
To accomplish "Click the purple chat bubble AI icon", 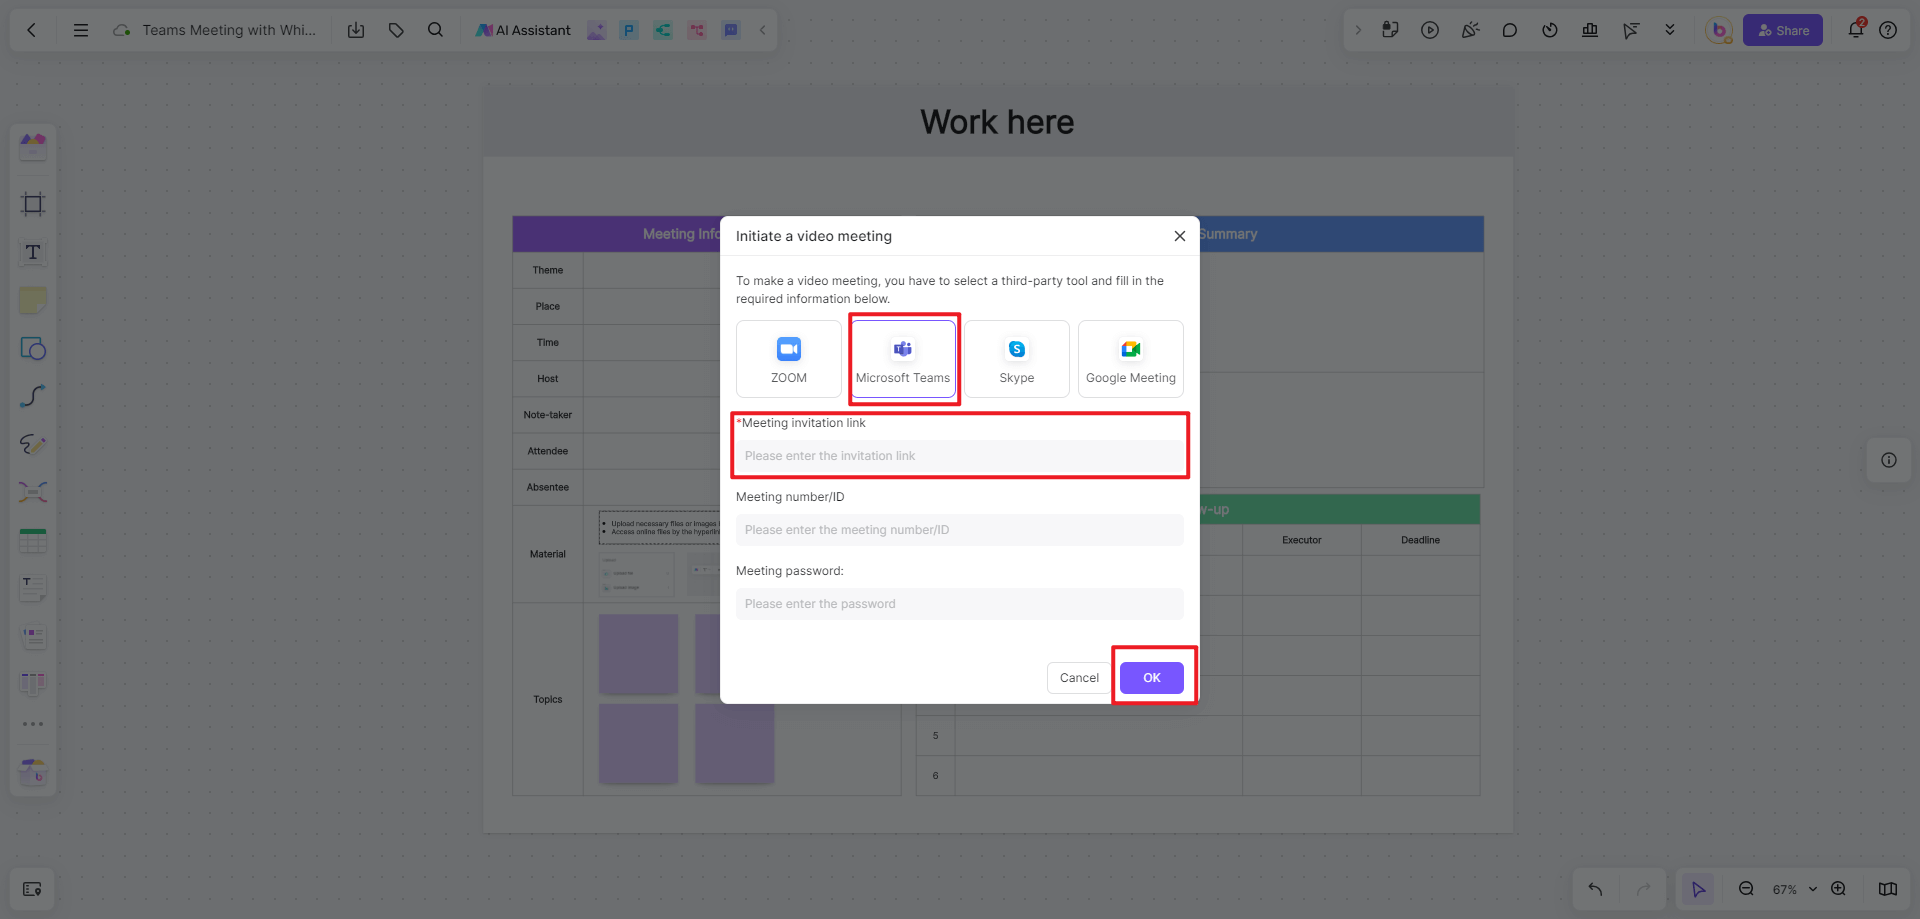I will coord(731,30).
